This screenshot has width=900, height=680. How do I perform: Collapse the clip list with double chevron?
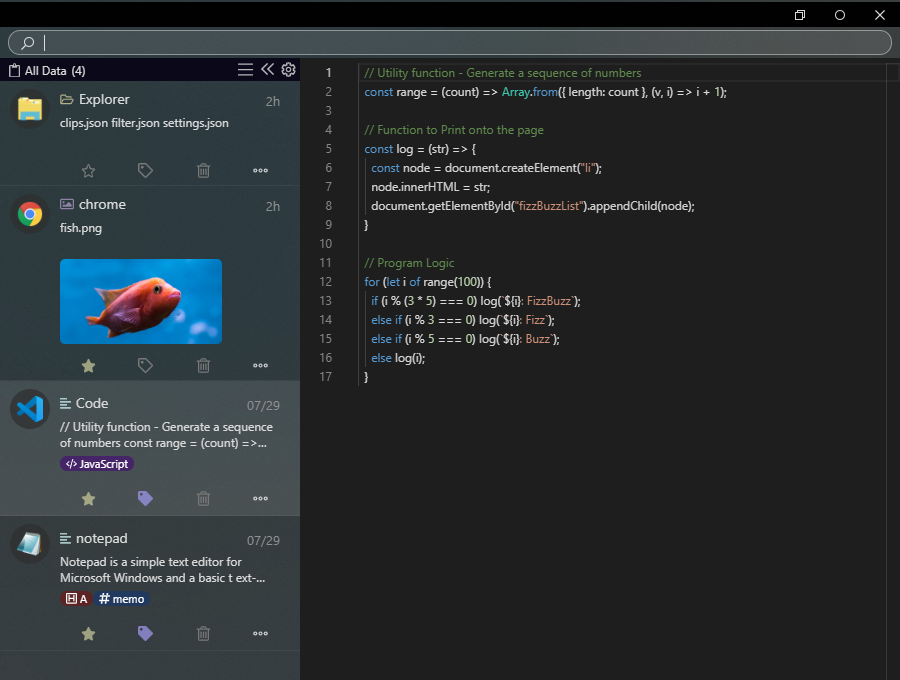click(267, 69)
